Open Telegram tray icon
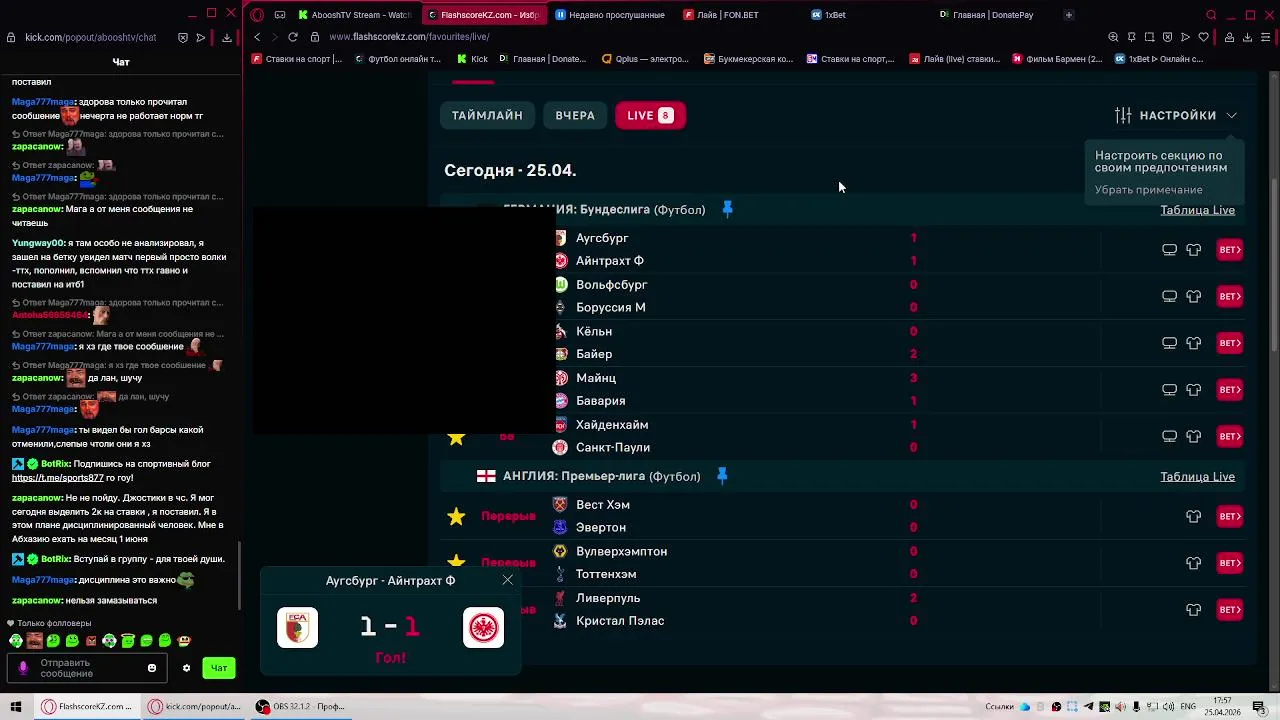 [x=1088, y=707]
